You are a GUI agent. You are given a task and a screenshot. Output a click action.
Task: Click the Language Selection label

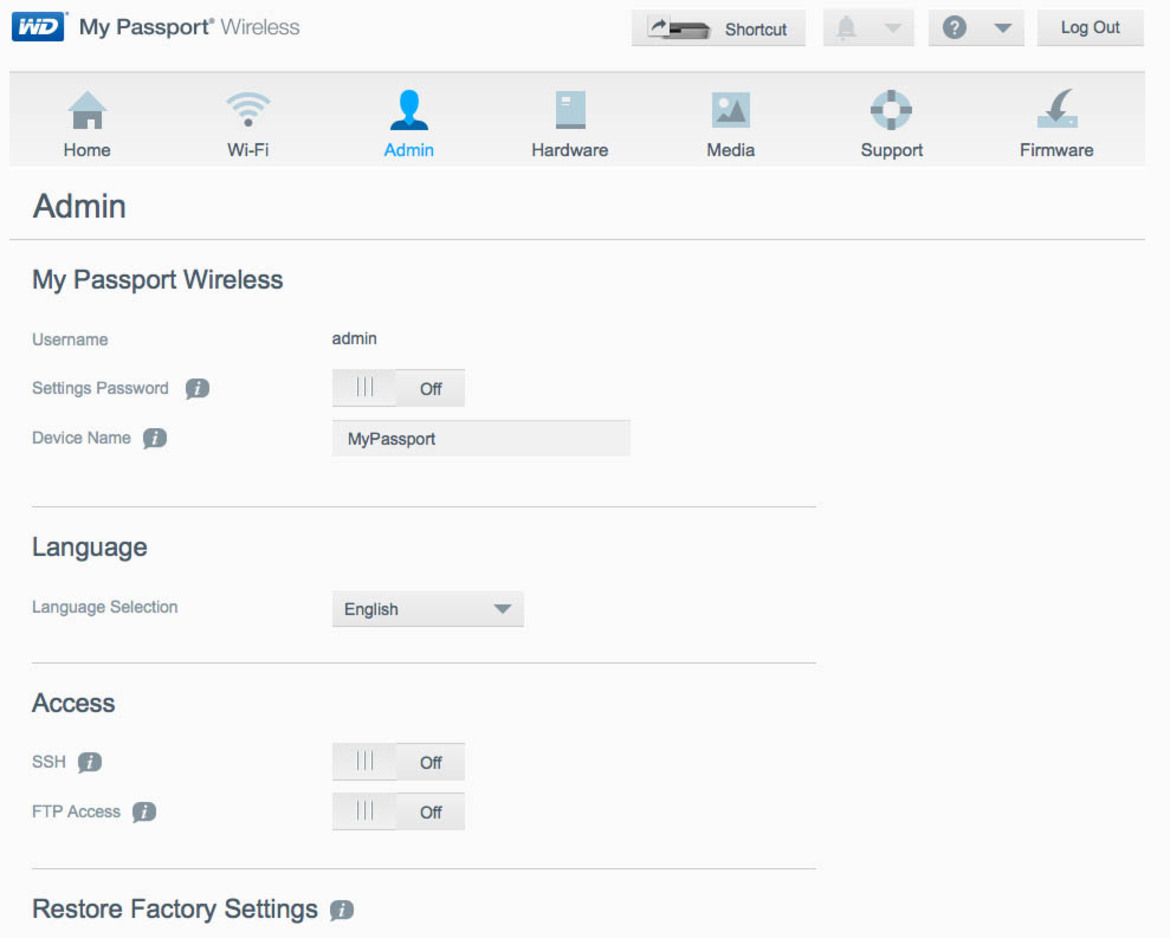105,607
